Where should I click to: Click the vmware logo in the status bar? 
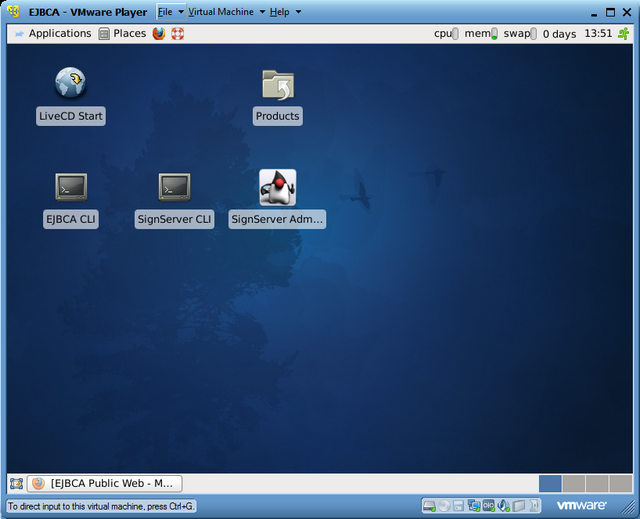point(582,506)
